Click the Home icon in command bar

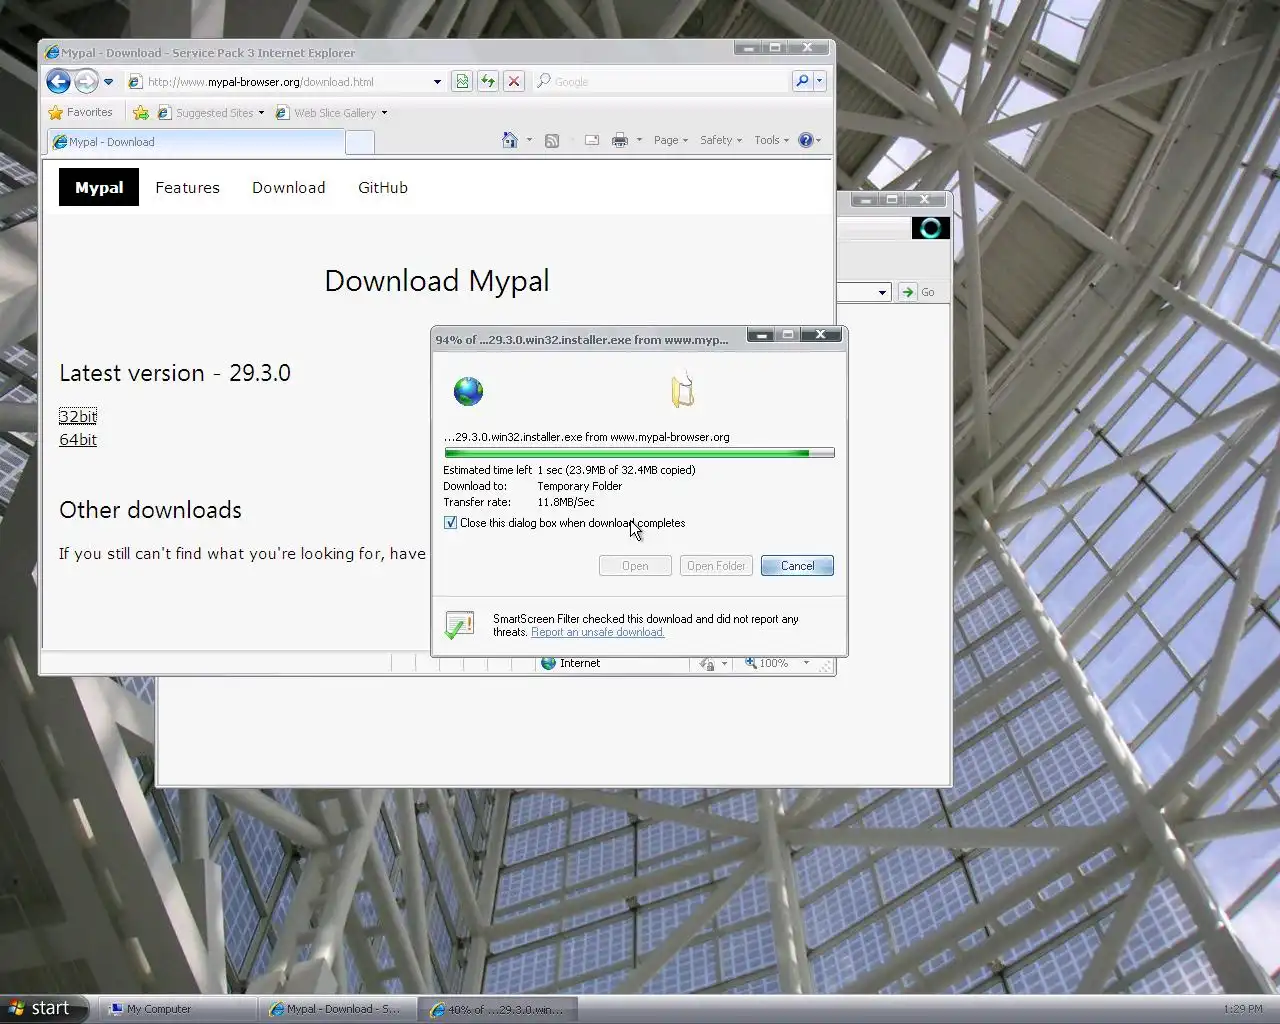click(510, 140)
